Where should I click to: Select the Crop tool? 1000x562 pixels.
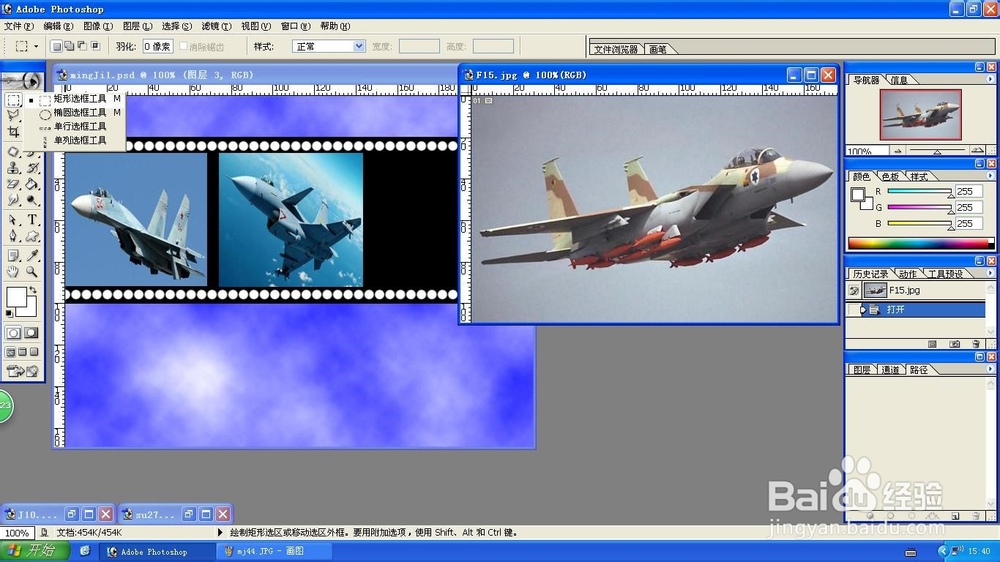pyautogui.click(x=13, y=132)
